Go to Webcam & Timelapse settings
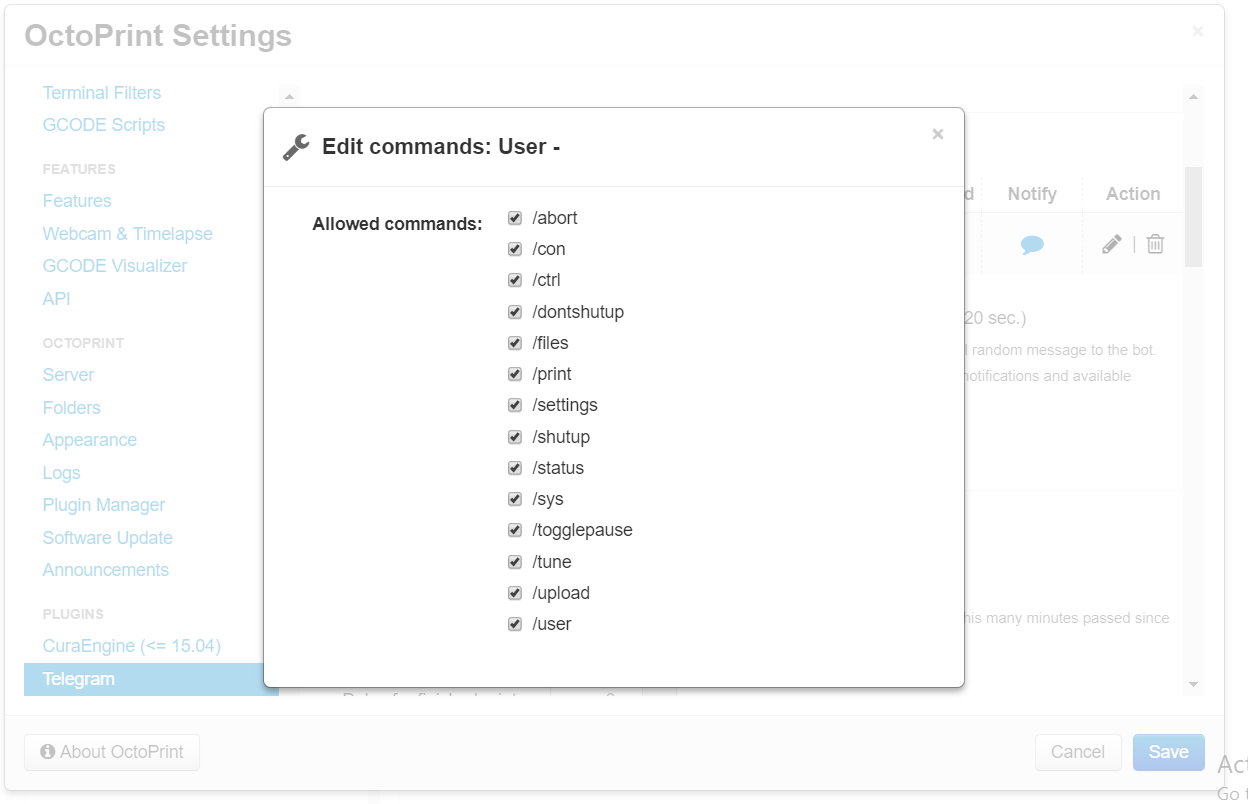The height and width of the screenshot is (804, 1248). pos(127,234)
